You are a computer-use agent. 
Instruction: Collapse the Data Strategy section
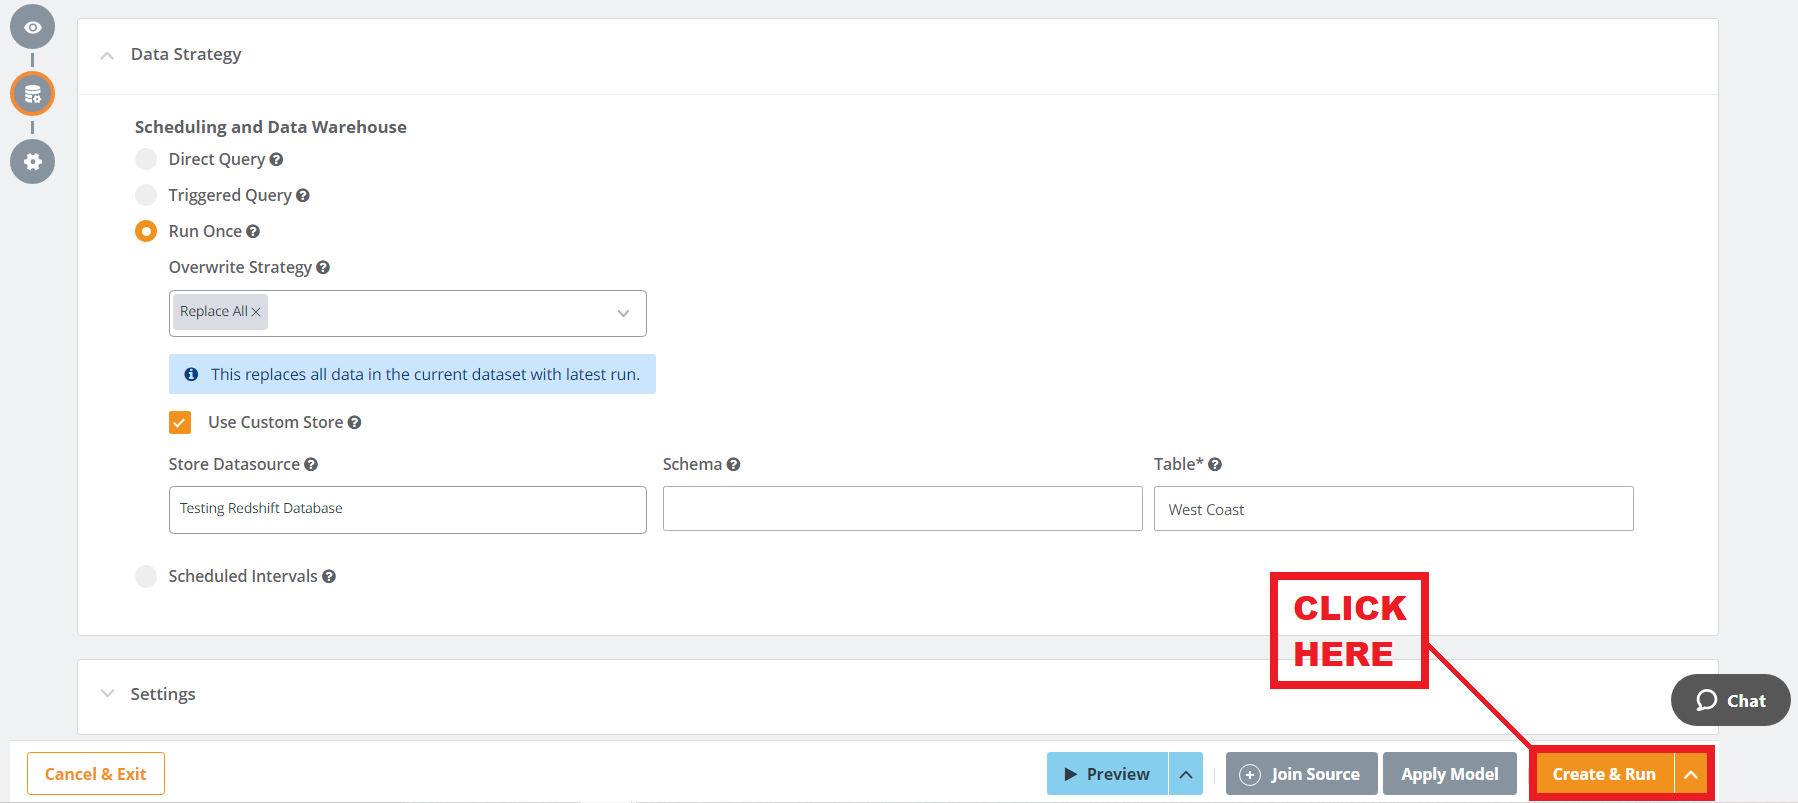click(x=107, y=55)
